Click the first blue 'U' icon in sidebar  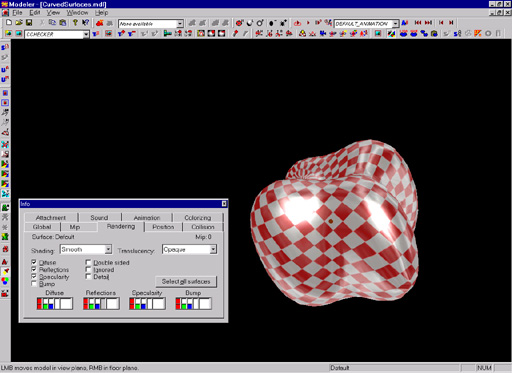pyautogui.click(x=5, y=69)
